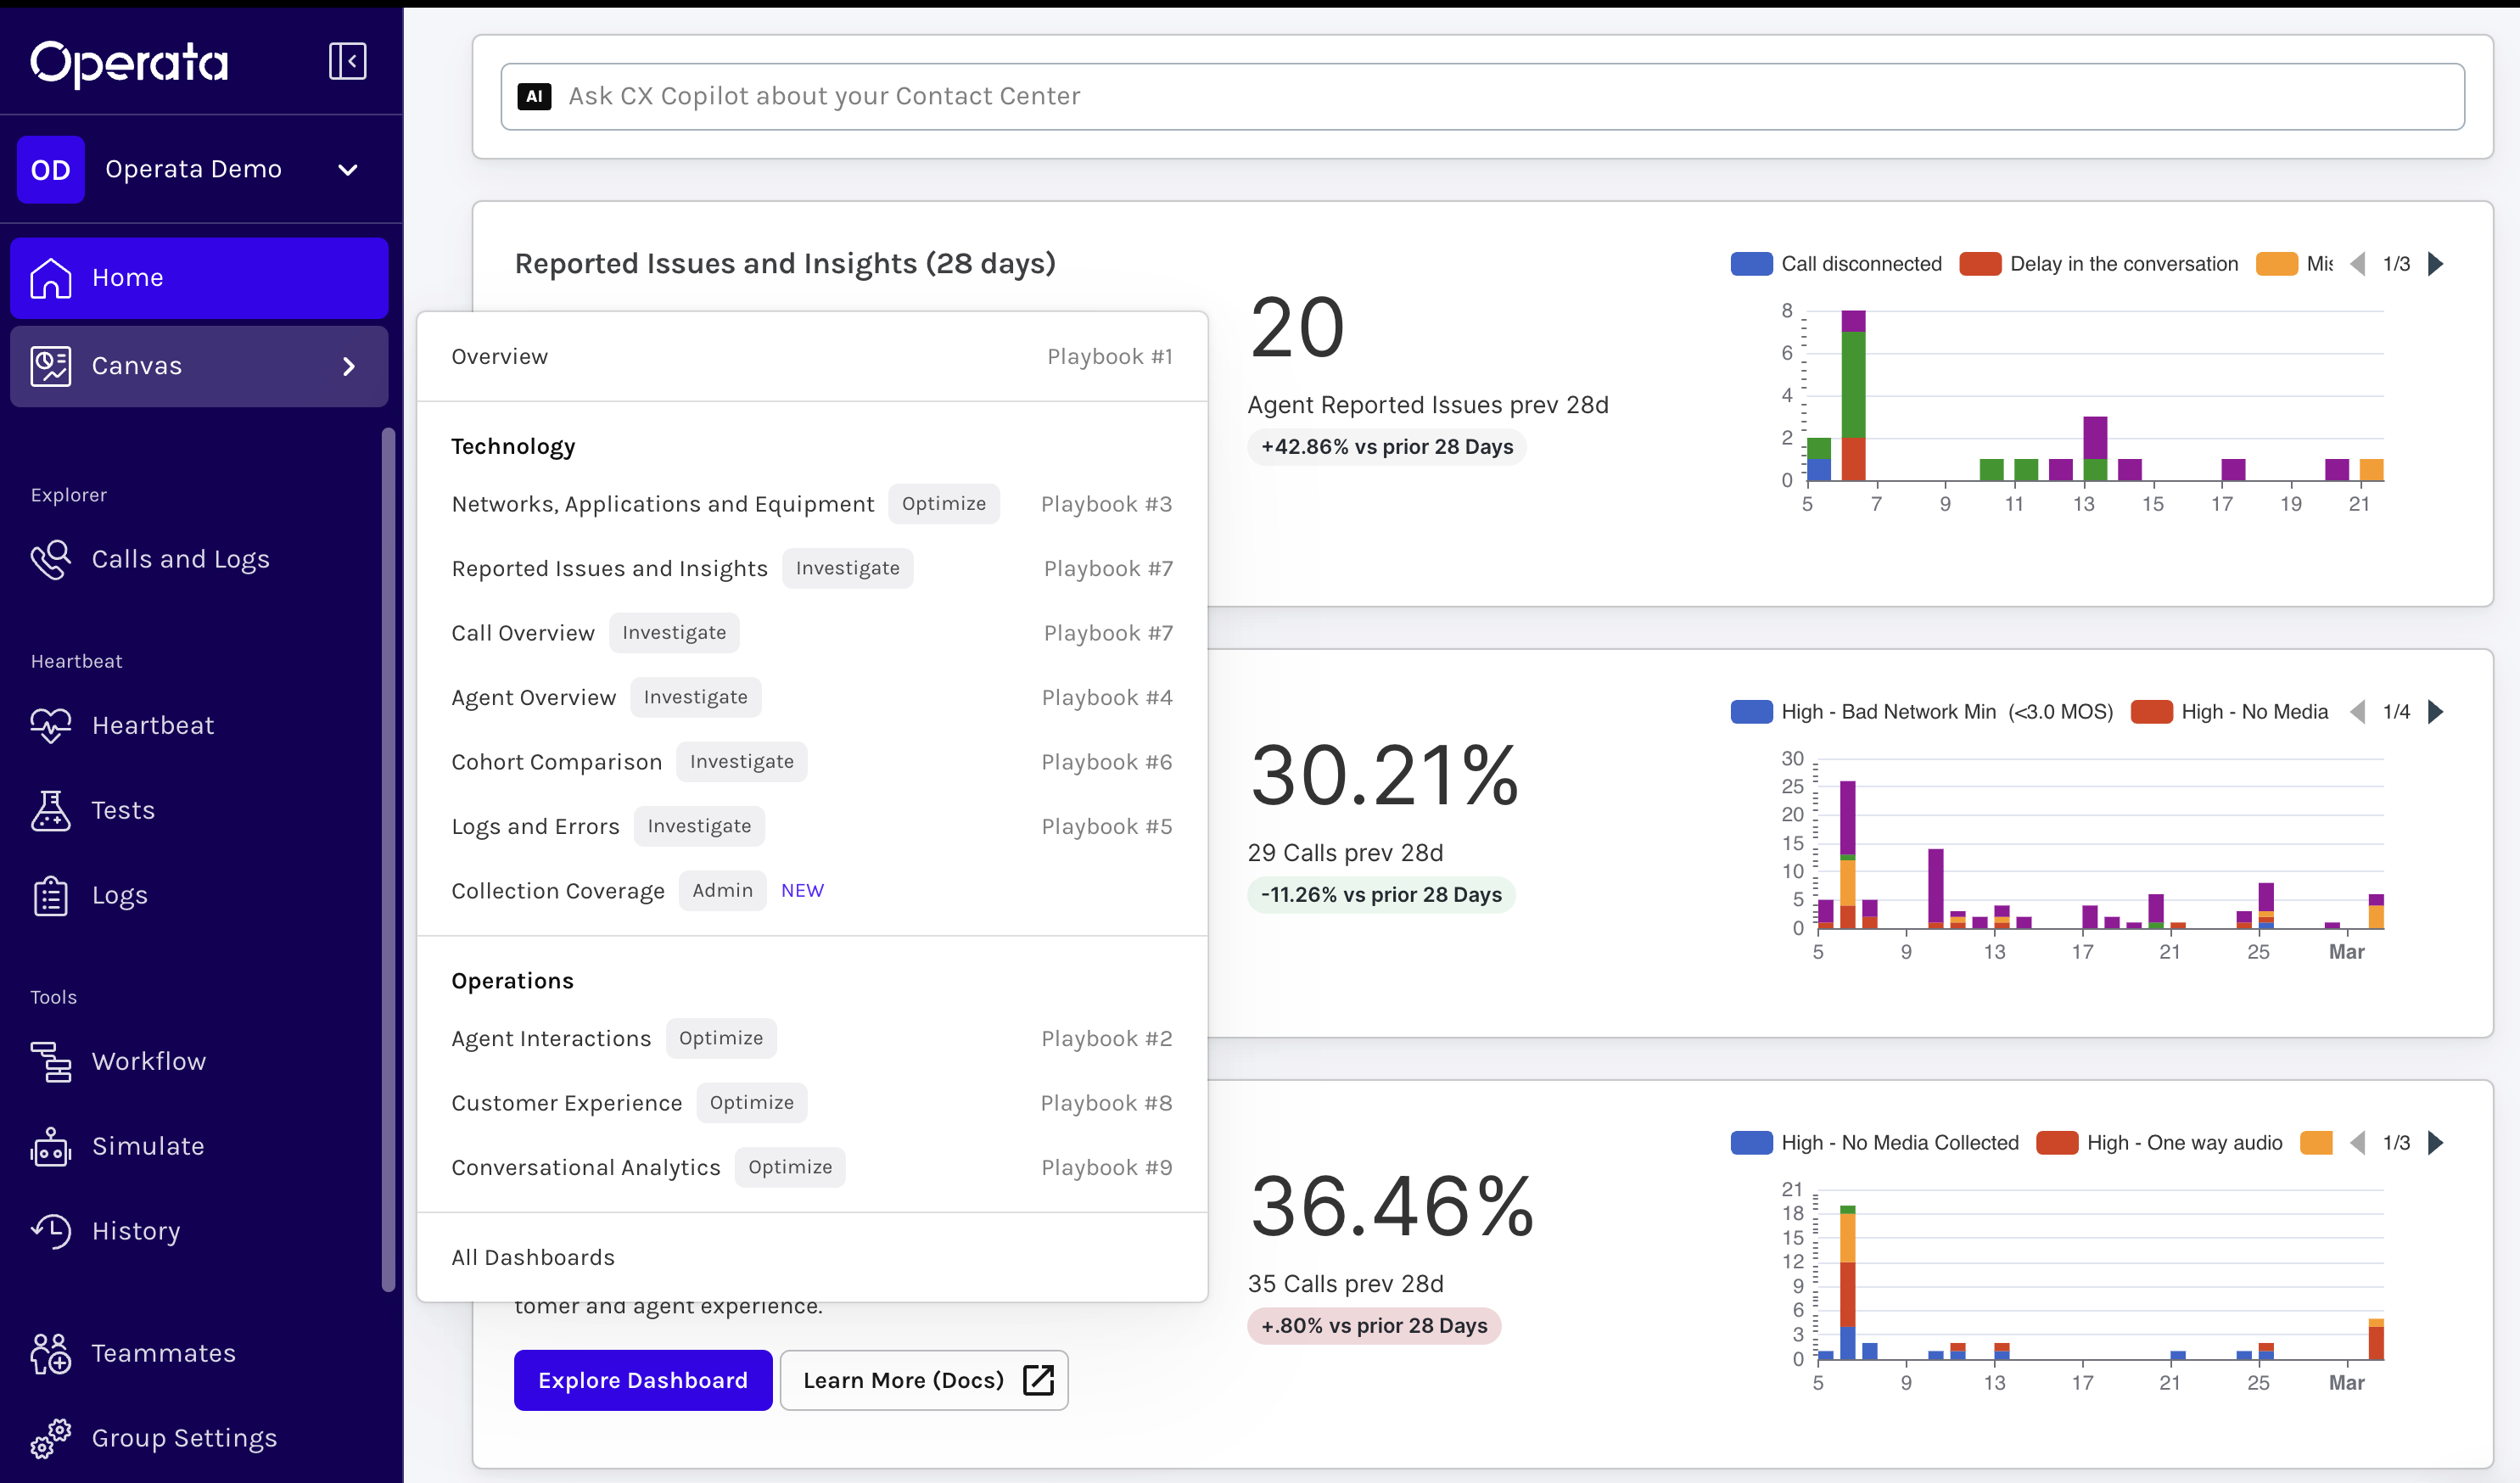Next legend page on 1/4 chart
Viewport: 2520px width, 1483px height.
coord(2436,712)
